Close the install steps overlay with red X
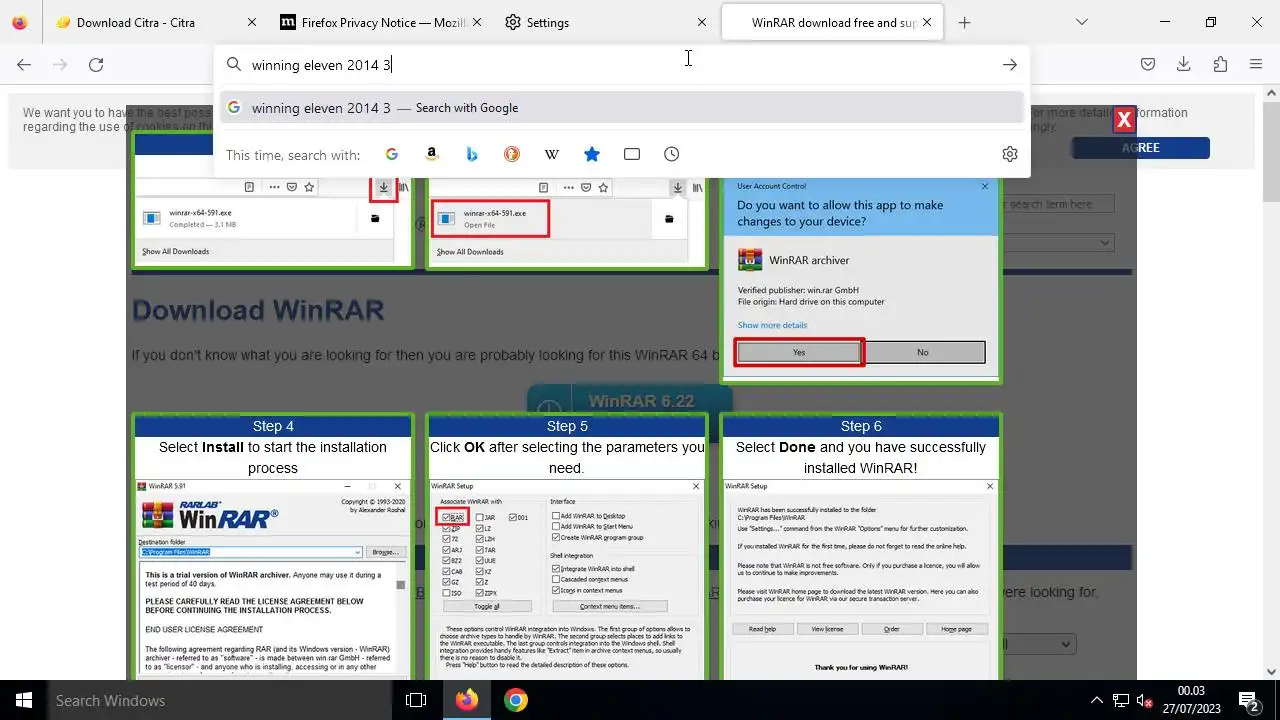This screenshot has height=720, width=1280. (x=1124, y=120)
